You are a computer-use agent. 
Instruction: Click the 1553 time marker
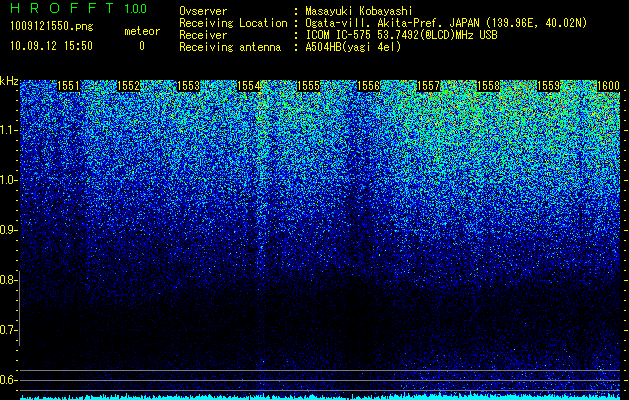coord(188,86)
